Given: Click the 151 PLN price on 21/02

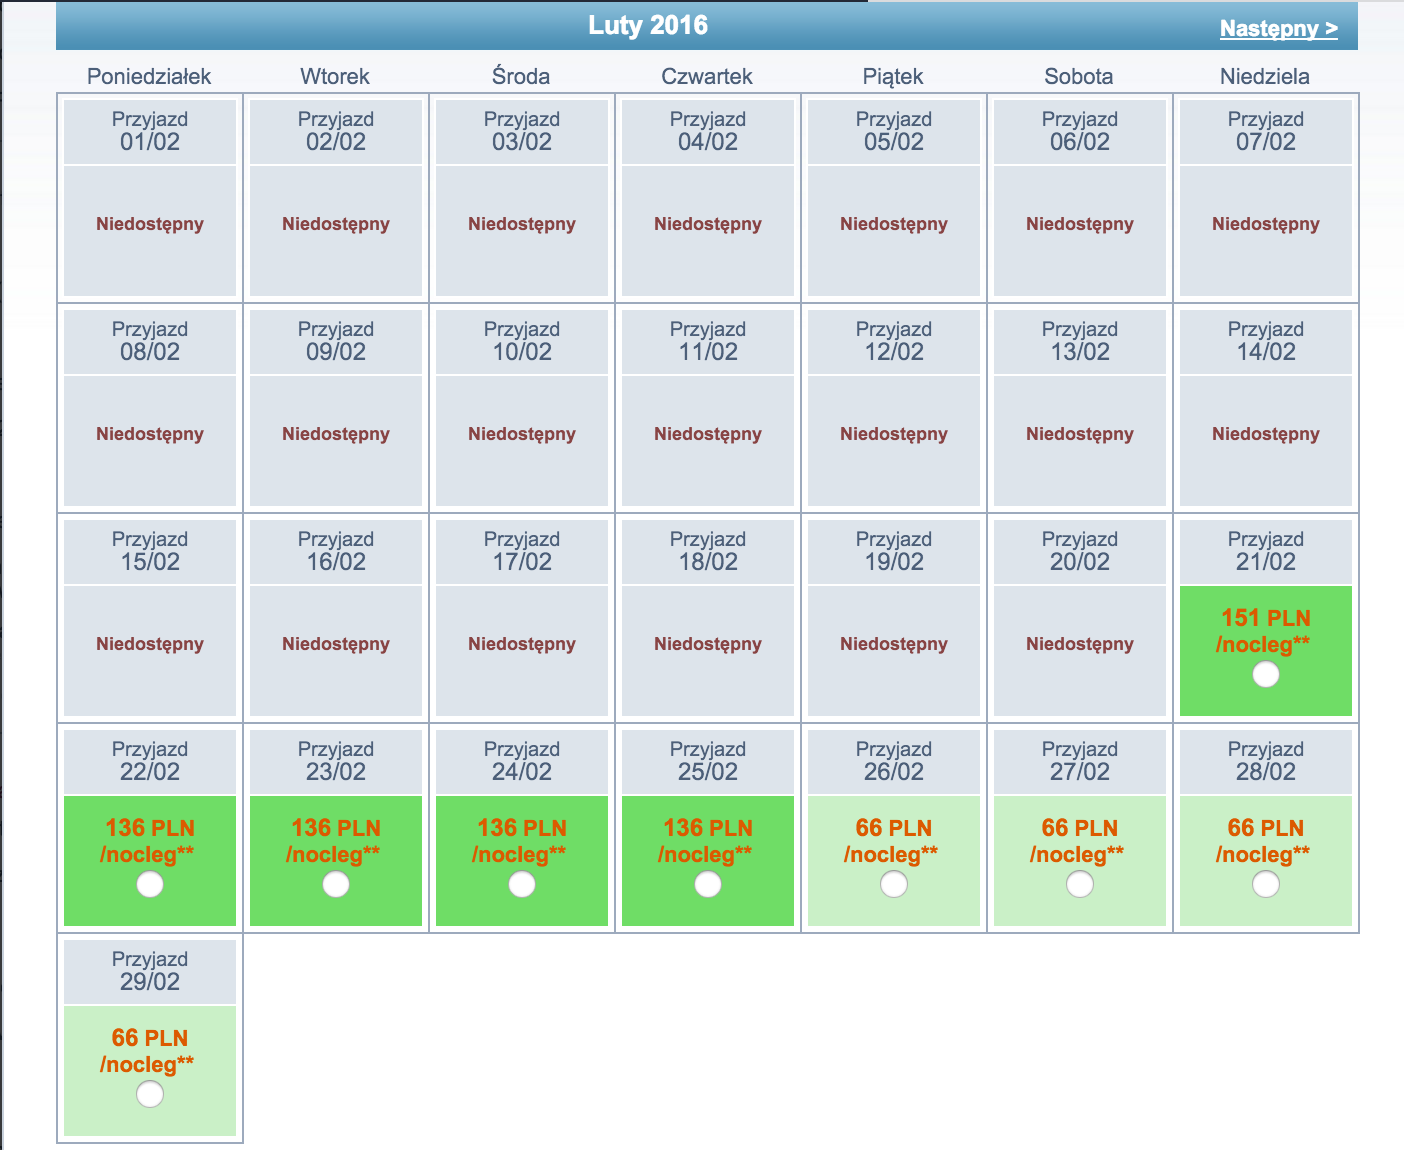Looking at the screenshot, I should [x=1266, y=618].
